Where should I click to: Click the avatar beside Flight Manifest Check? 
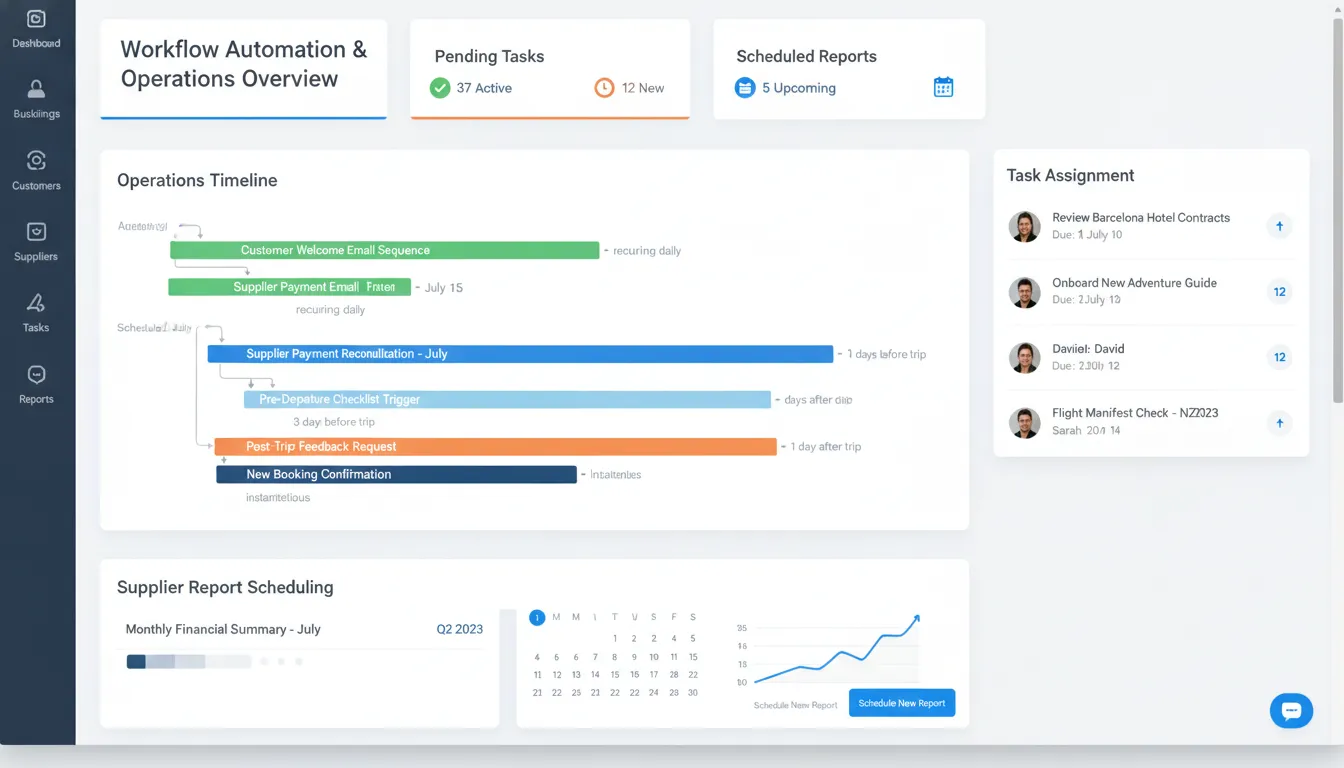1024,423
